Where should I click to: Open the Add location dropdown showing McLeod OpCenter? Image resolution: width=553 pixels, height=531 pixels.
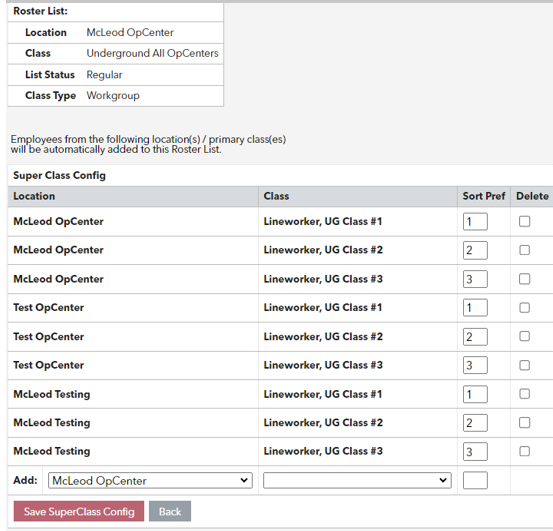tap(150, 480)
